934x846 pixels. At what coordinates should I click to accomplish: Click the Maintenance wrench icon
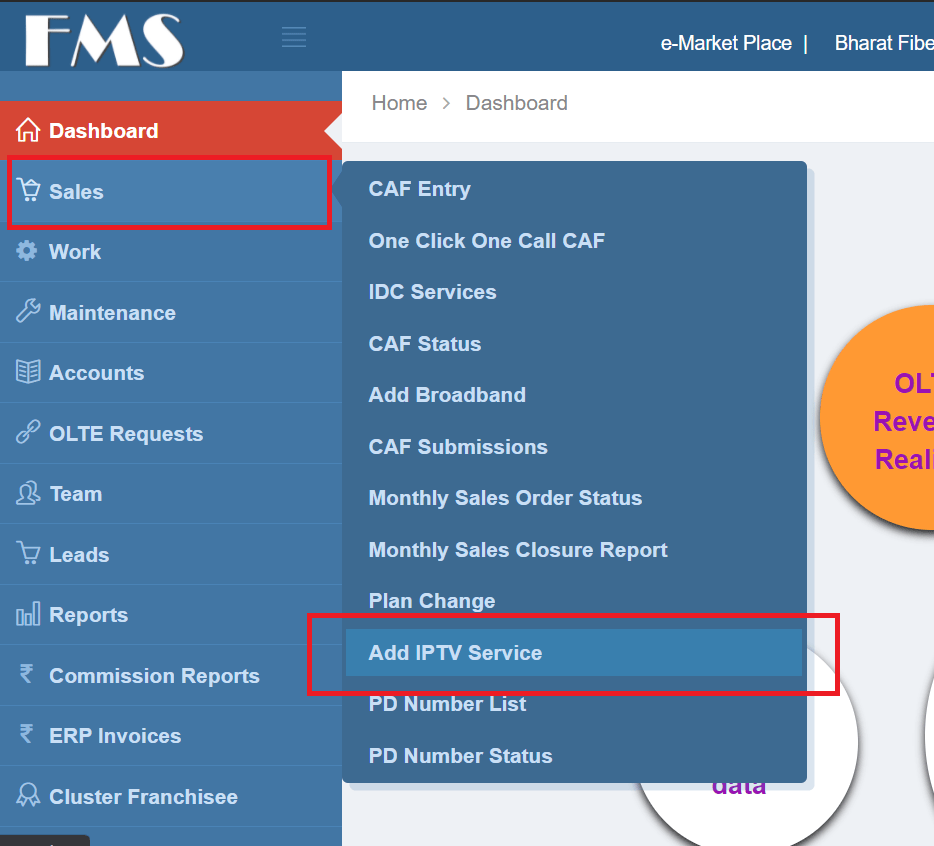tap(28, 312)
